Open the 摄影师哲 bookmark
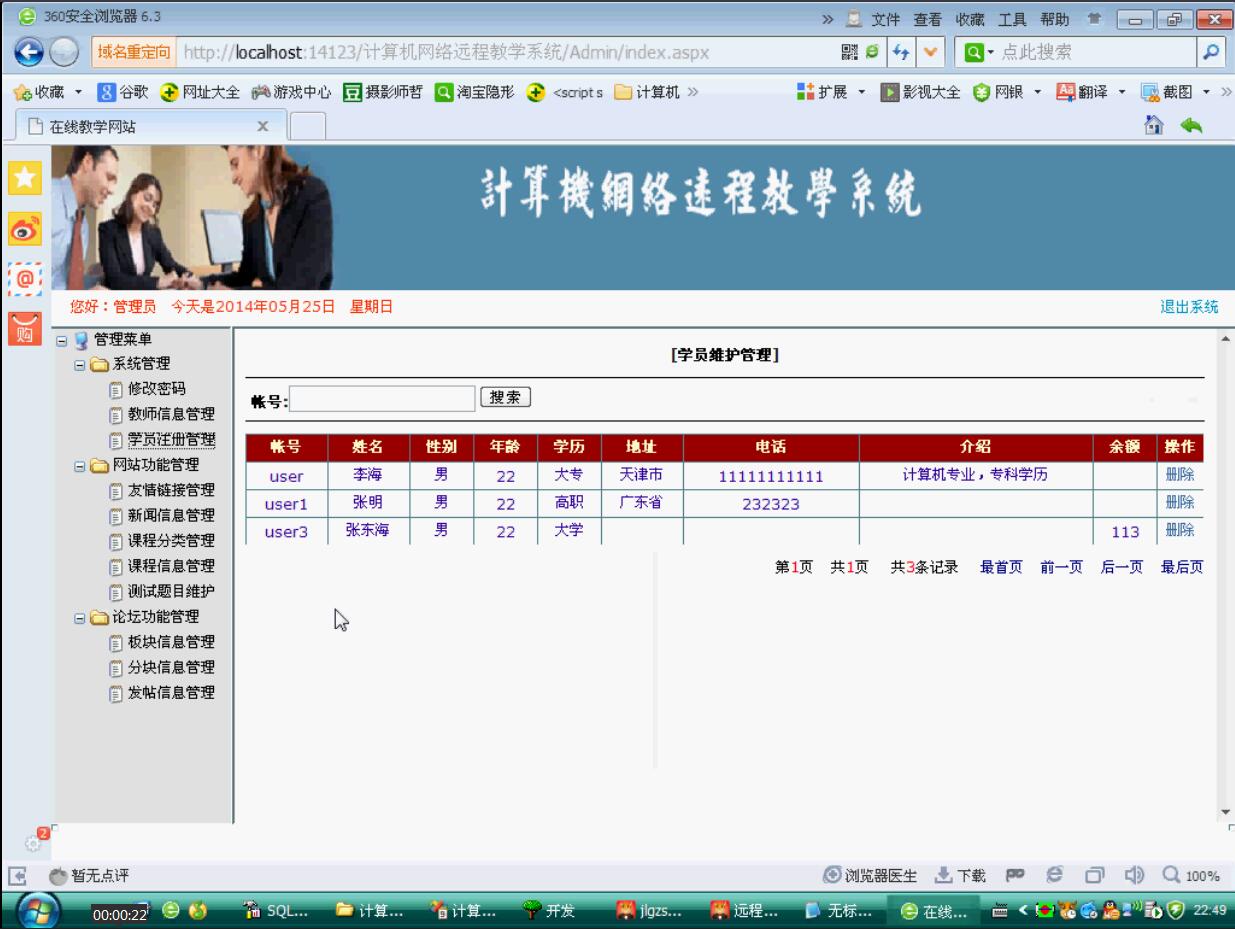The width and height of the screenshot is (1235, 929). (x=382, y=92)
